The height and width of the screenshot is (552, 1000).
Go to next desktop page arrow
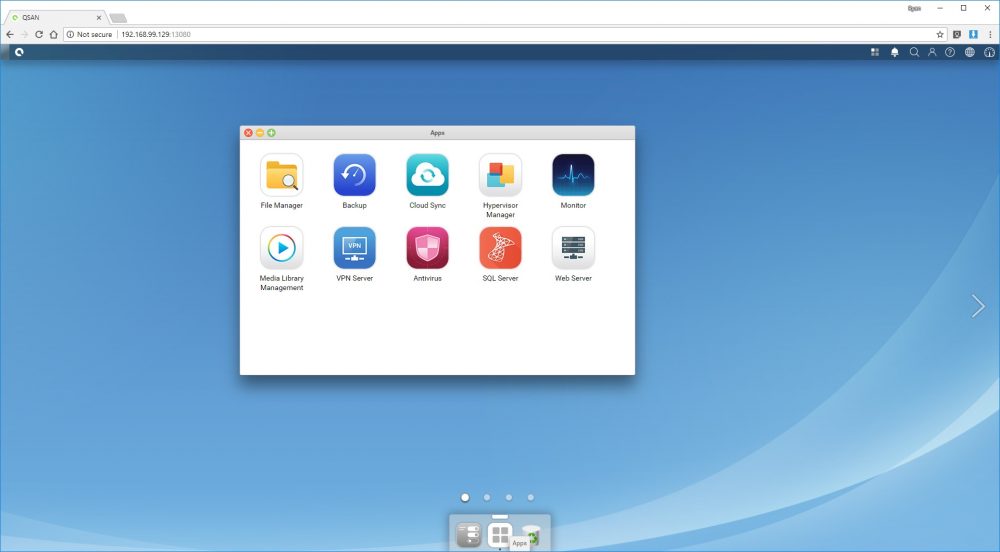[x=978, y=306]
